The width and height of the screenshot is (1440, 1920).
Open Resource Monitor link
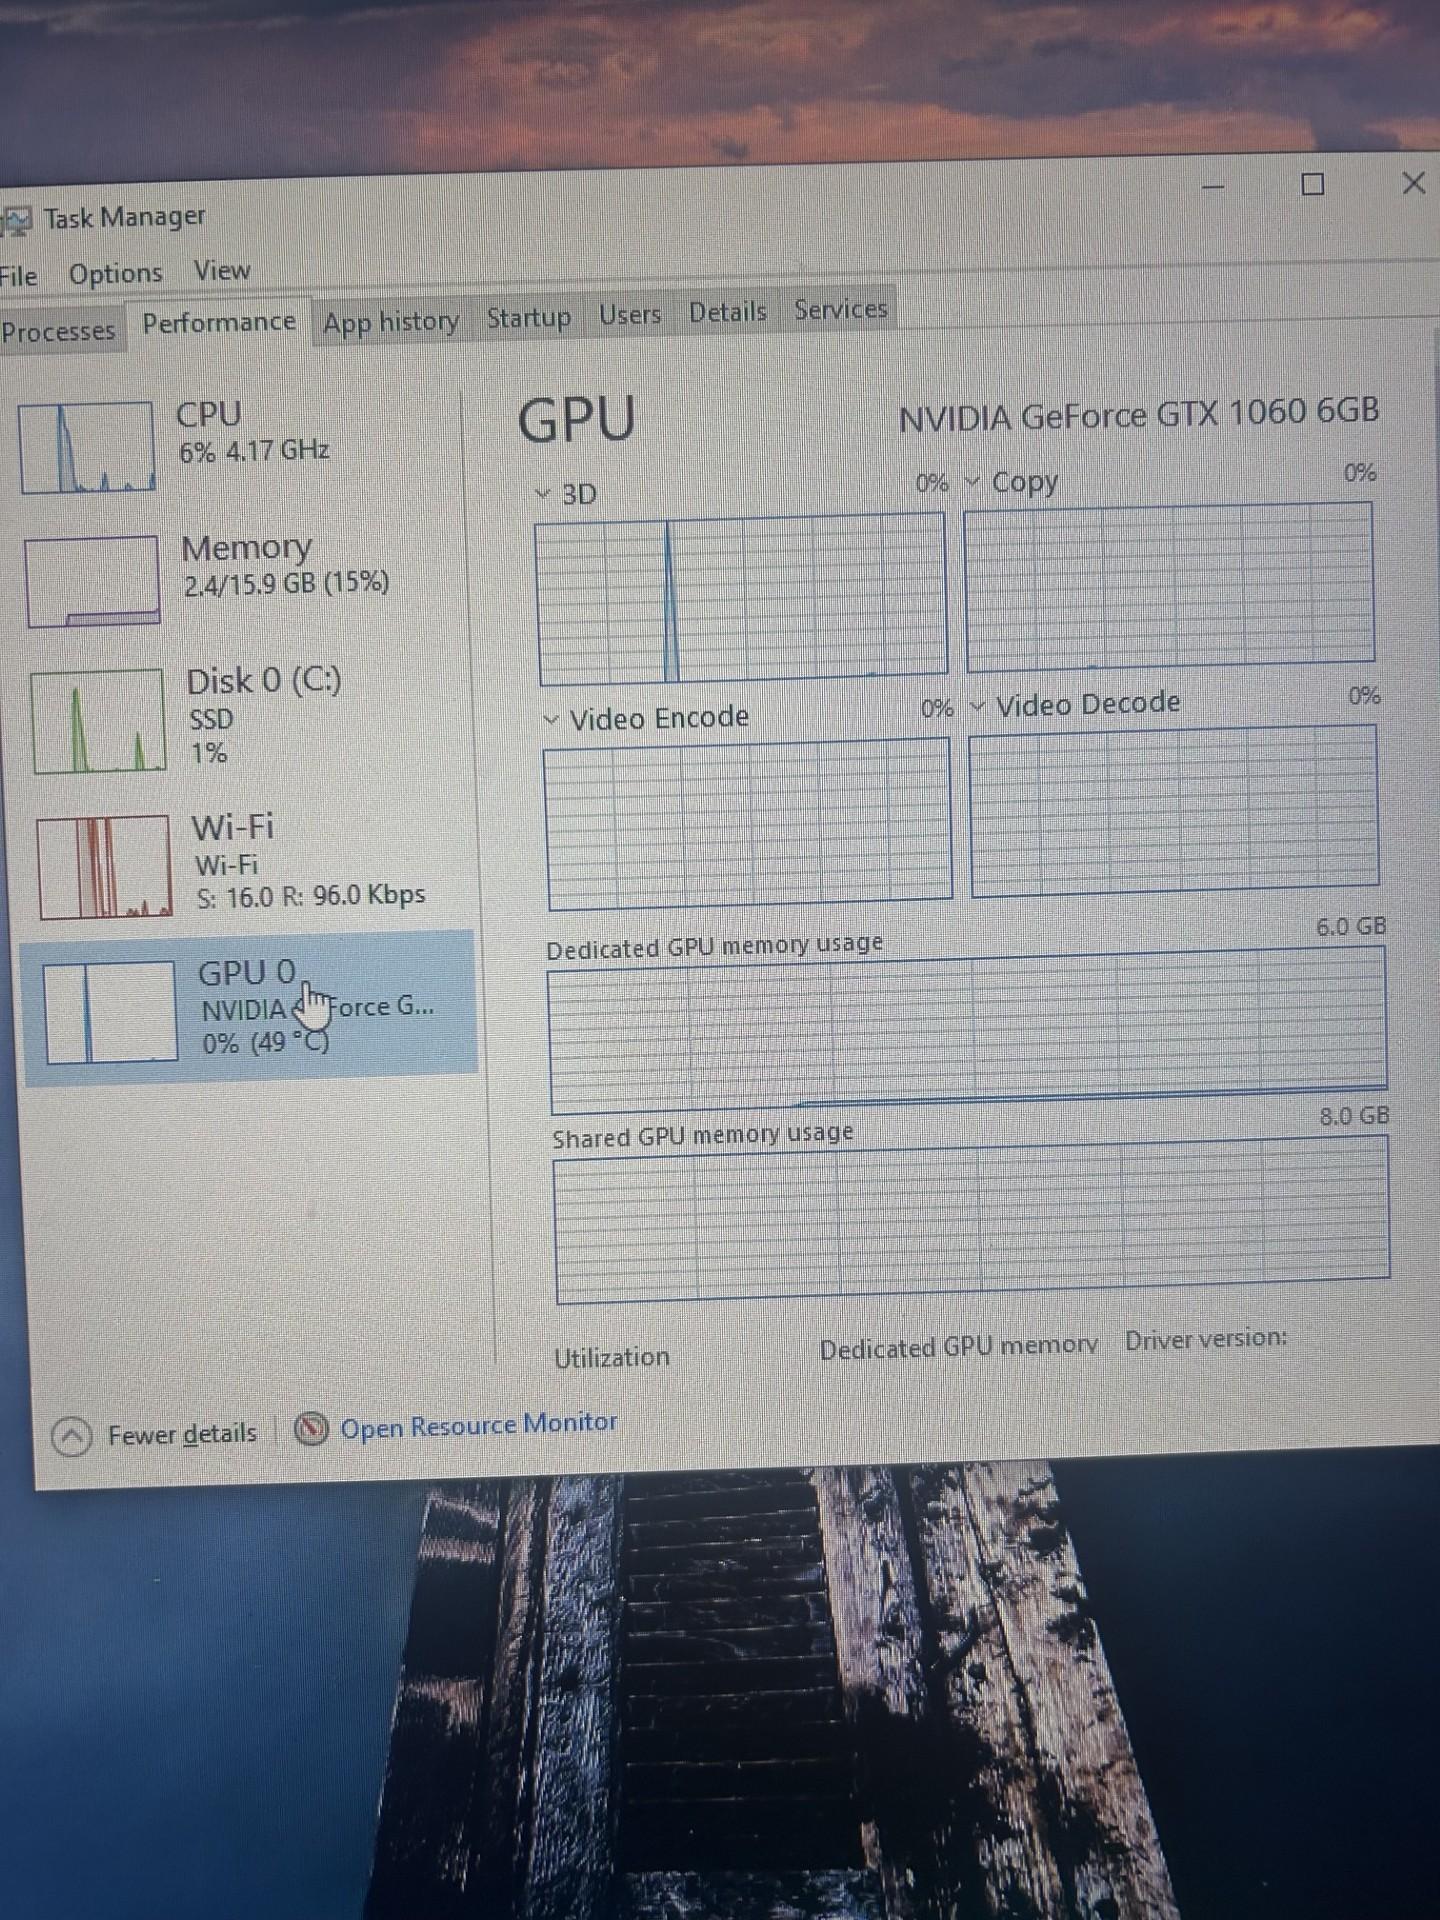point(479,1425)
